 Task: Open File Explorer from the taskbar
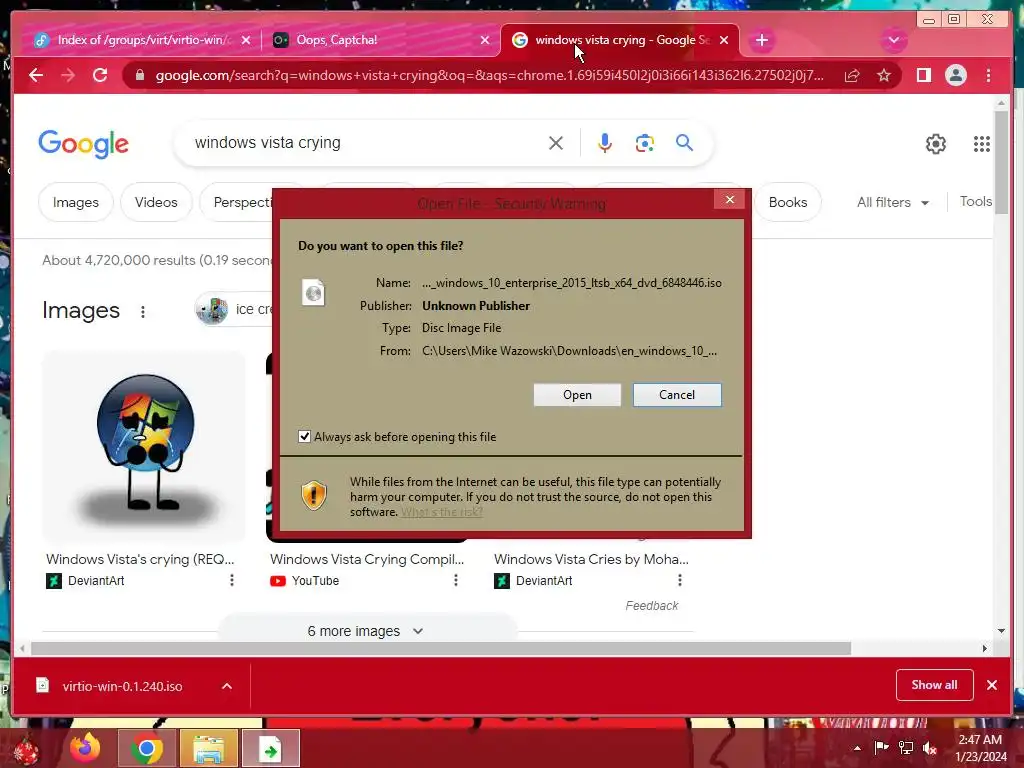(208, 748)
